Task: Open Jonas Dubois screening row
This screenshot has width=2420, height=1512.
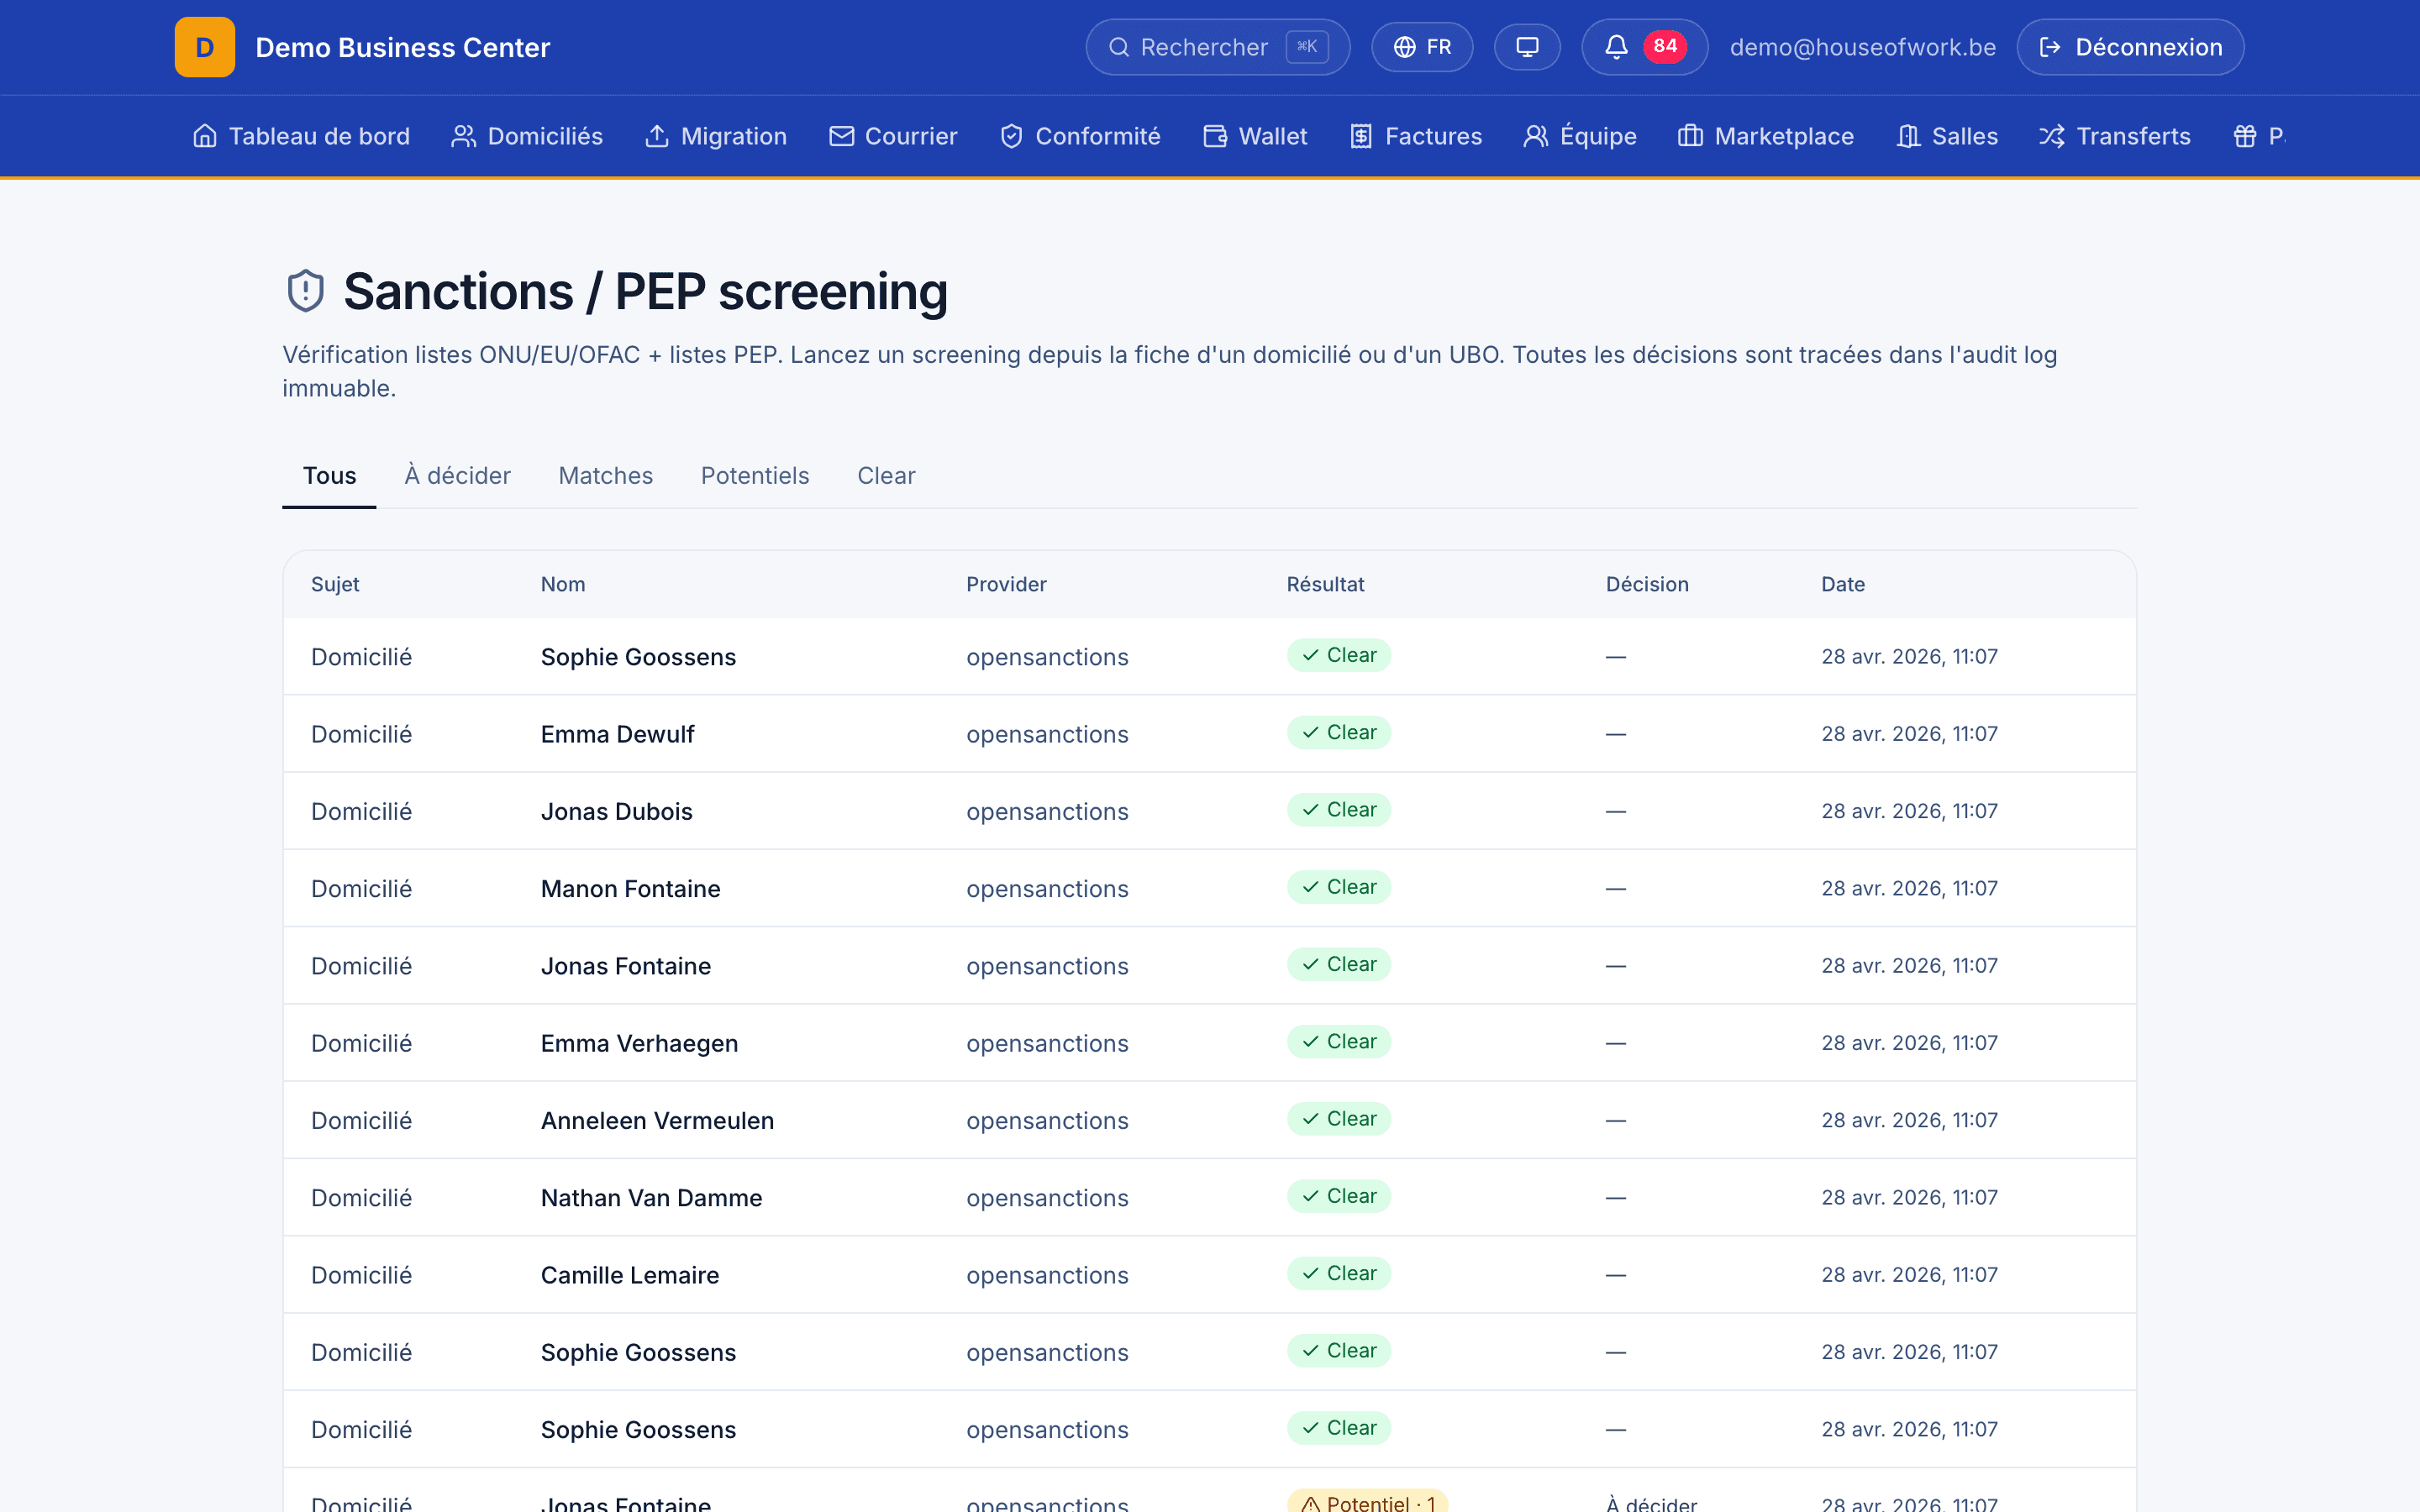Action: pyautogui.click(x=1210, y=811)
